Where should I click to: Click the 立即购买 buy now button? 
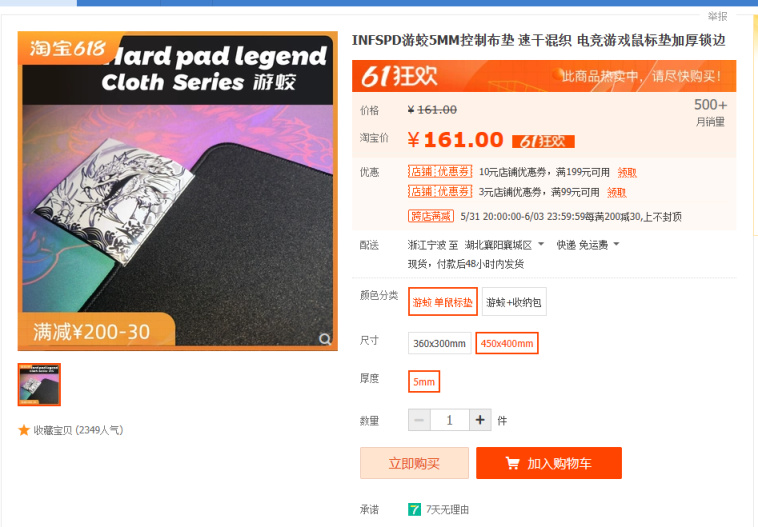414,463
